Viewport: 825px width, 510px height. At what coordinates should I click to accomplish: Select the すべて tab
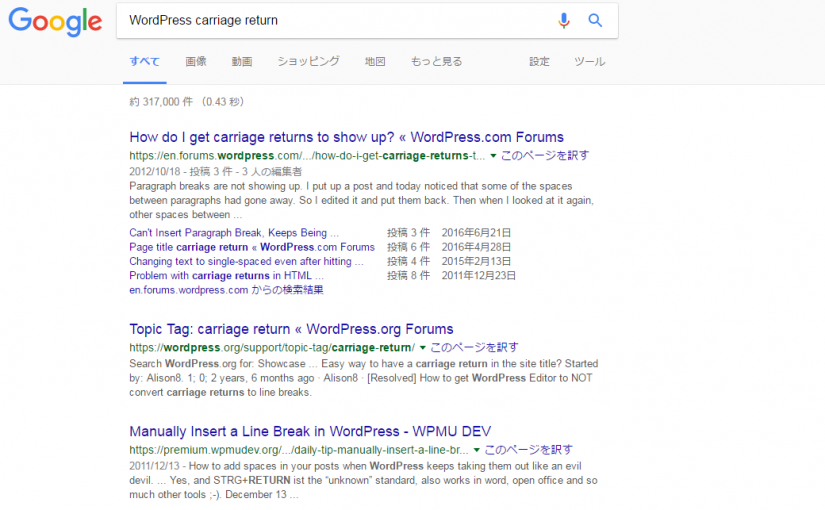[145, 62]
